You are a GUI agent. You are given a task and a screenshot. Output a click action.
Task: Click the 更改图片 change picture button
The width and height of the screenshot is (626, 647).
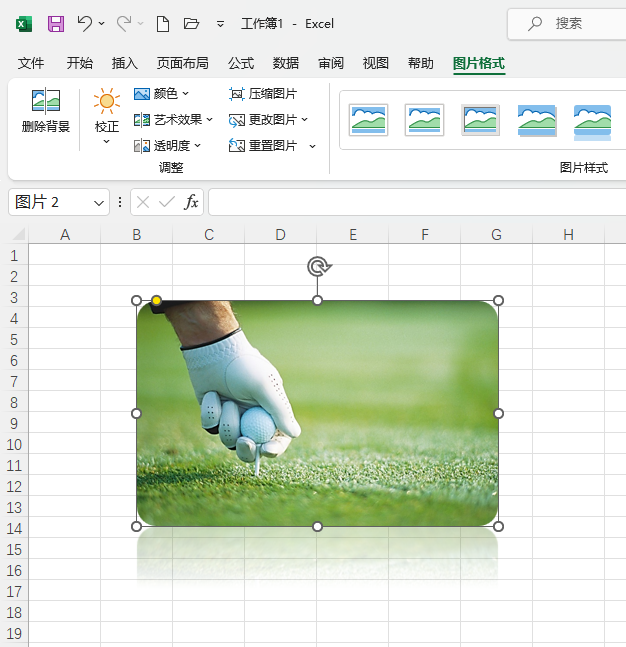click(x=262, y=120)
